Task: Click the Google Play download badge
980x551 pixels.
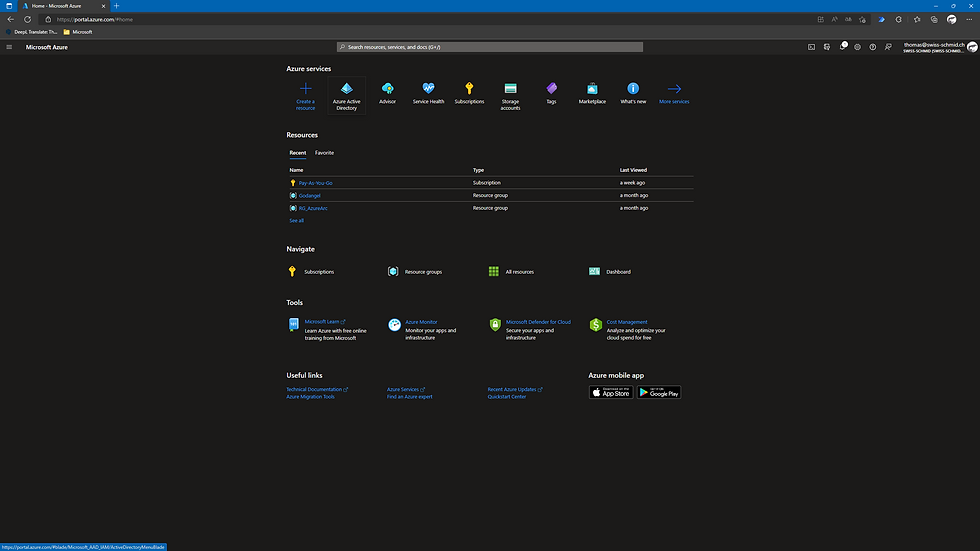Action: click(659, 392)
